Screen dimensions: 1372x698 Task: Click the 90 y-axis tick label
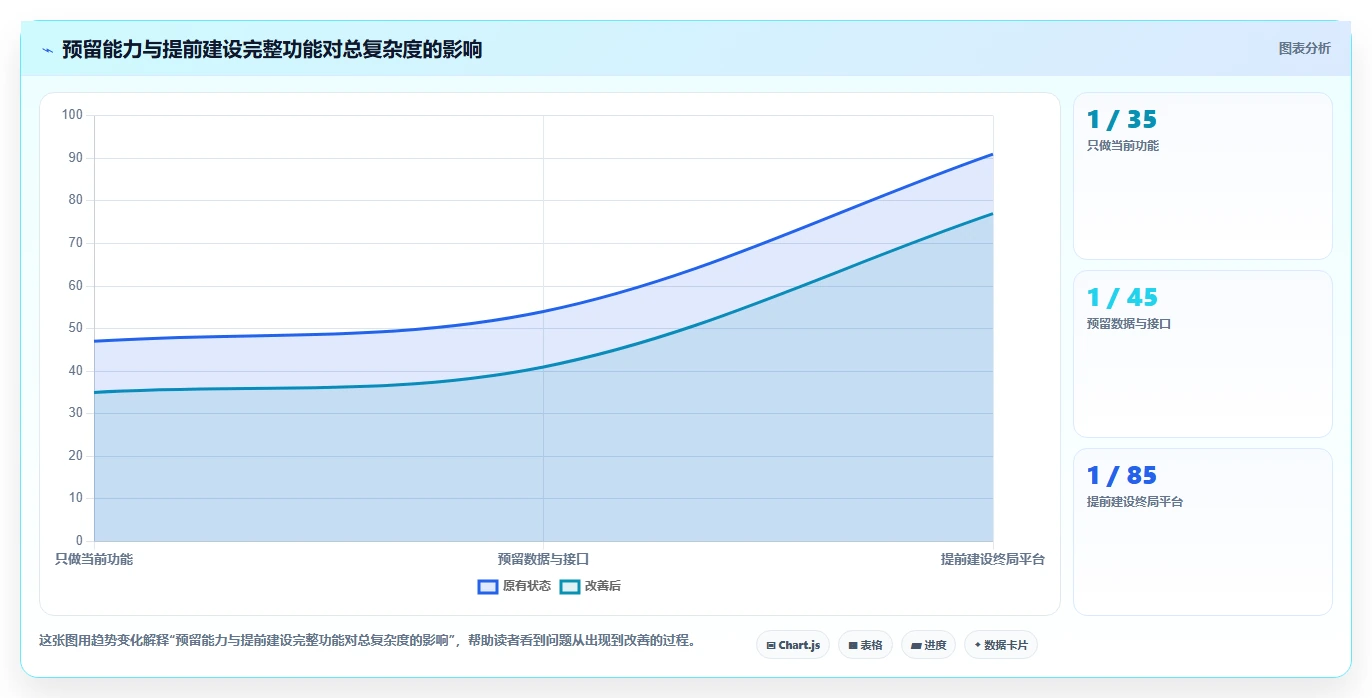coord(75,158)
